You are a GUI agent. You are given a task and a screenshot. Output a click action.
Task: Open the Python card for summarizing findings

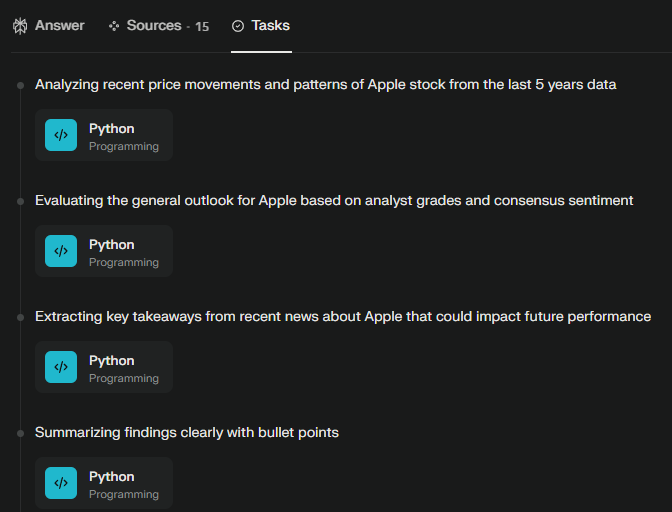coord(104,483)
